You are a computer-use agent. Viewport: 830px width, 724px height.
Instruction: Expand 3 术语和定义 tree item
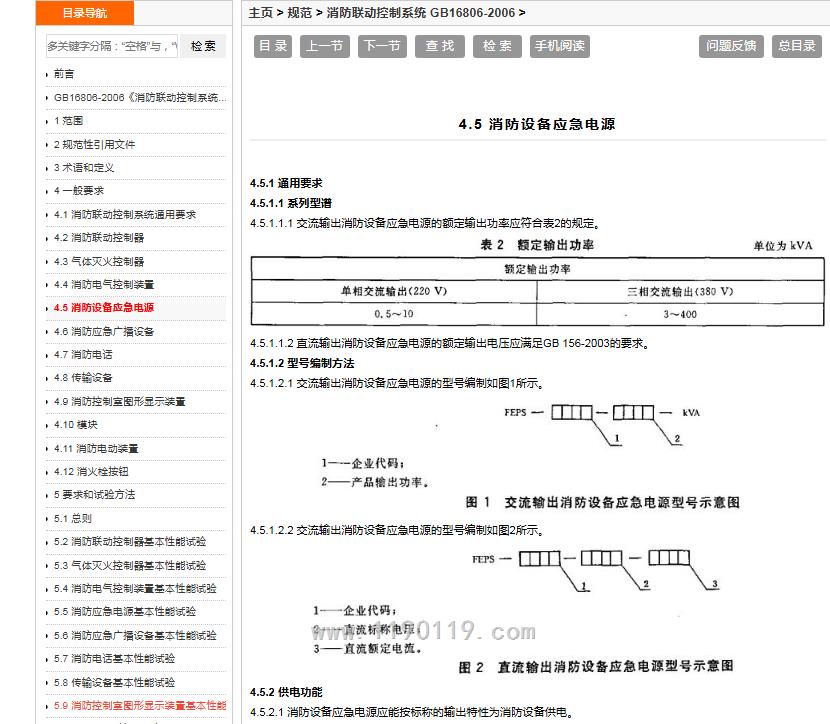[x=84, y=168]
